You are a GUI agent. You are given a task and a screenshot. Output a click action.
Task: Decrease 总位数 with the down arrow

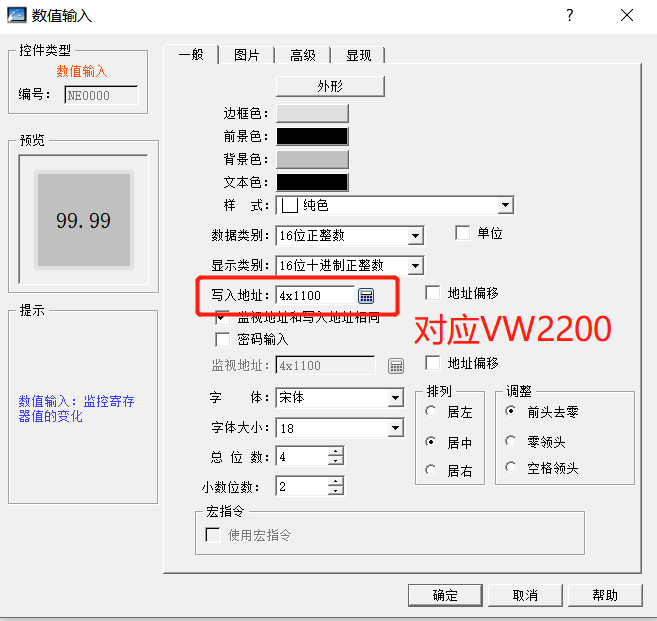336,460
